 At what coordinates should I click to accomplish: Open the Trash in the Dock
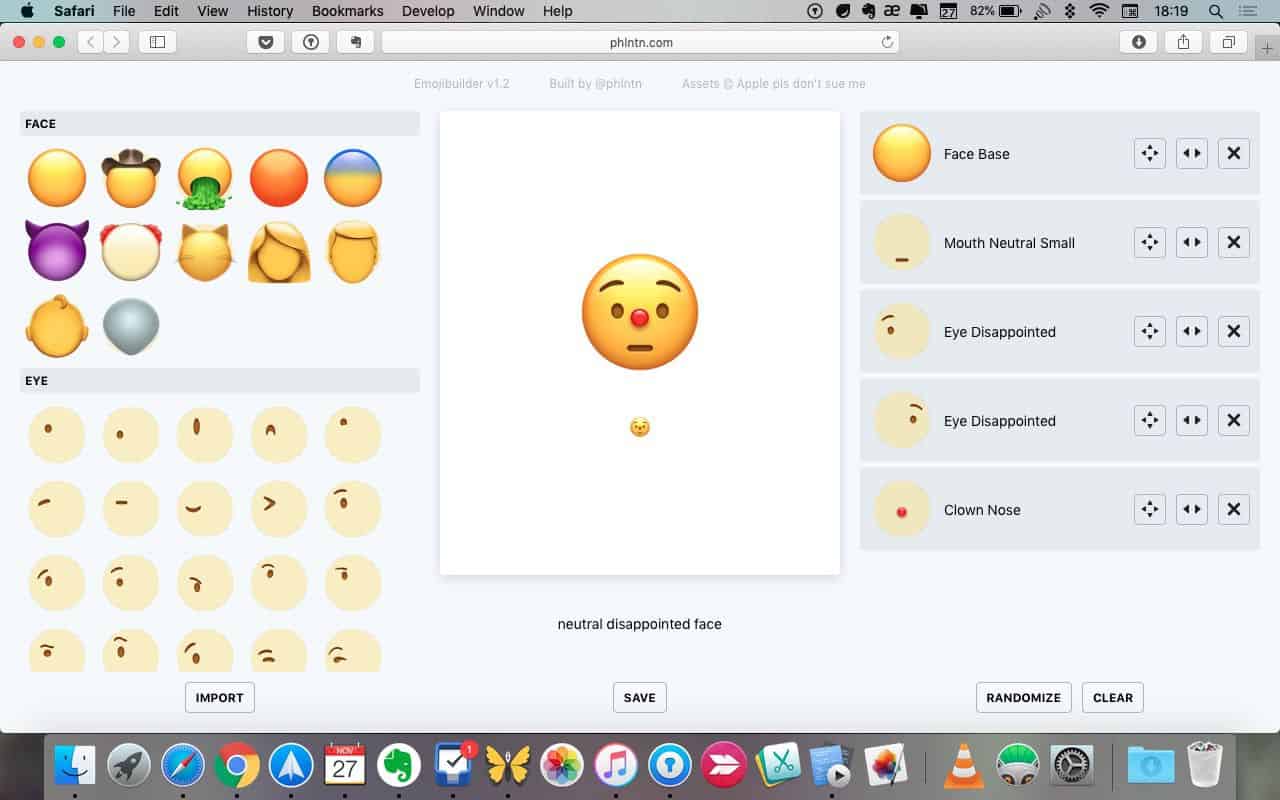1205,766
